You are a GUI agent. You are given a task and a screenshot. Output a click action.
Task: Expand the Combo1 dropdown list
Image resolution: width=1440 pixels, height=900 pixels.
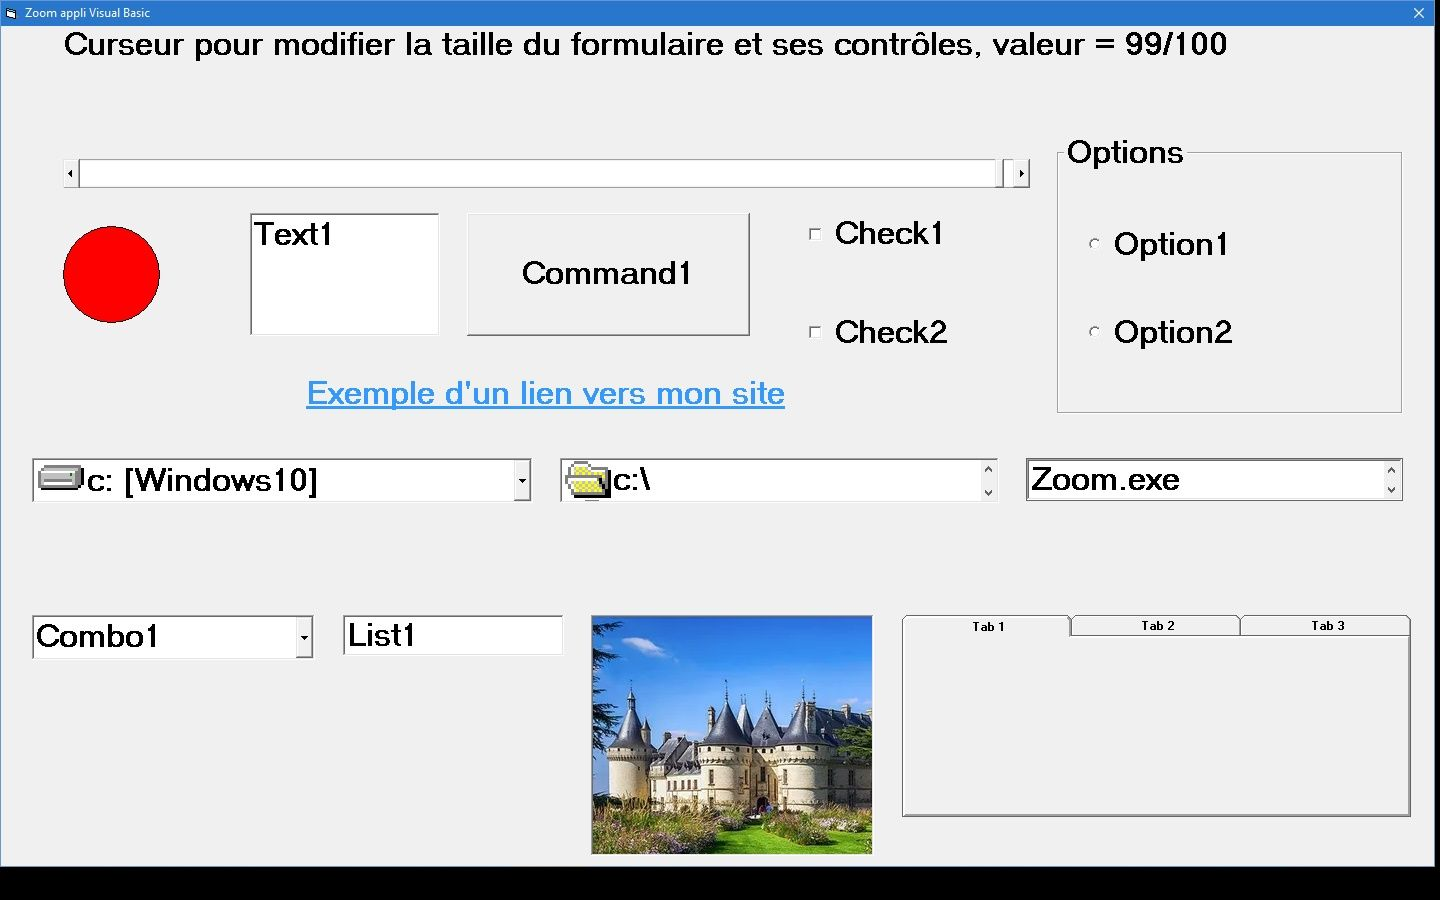pos(304,637)
